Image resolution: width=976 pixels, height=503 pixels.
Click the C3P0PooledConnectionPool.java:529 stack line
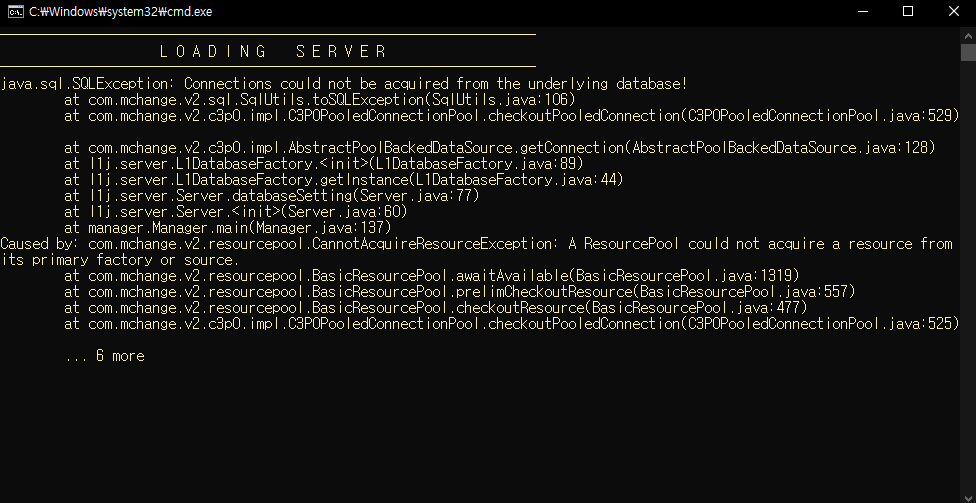pos(512,116)
